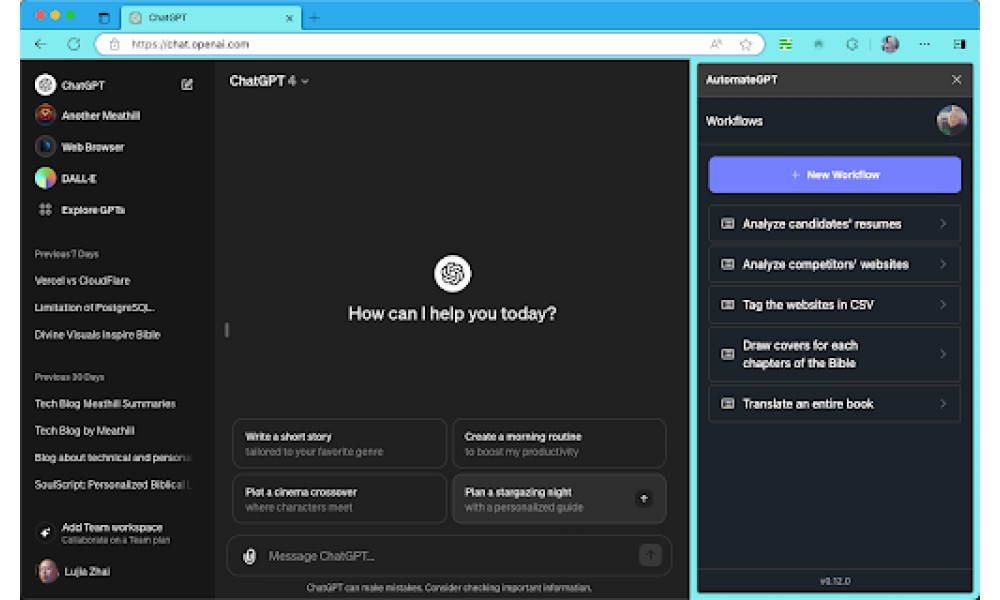
Task: Toggle the browser sidebar icon
Action: tap(959, 44)
